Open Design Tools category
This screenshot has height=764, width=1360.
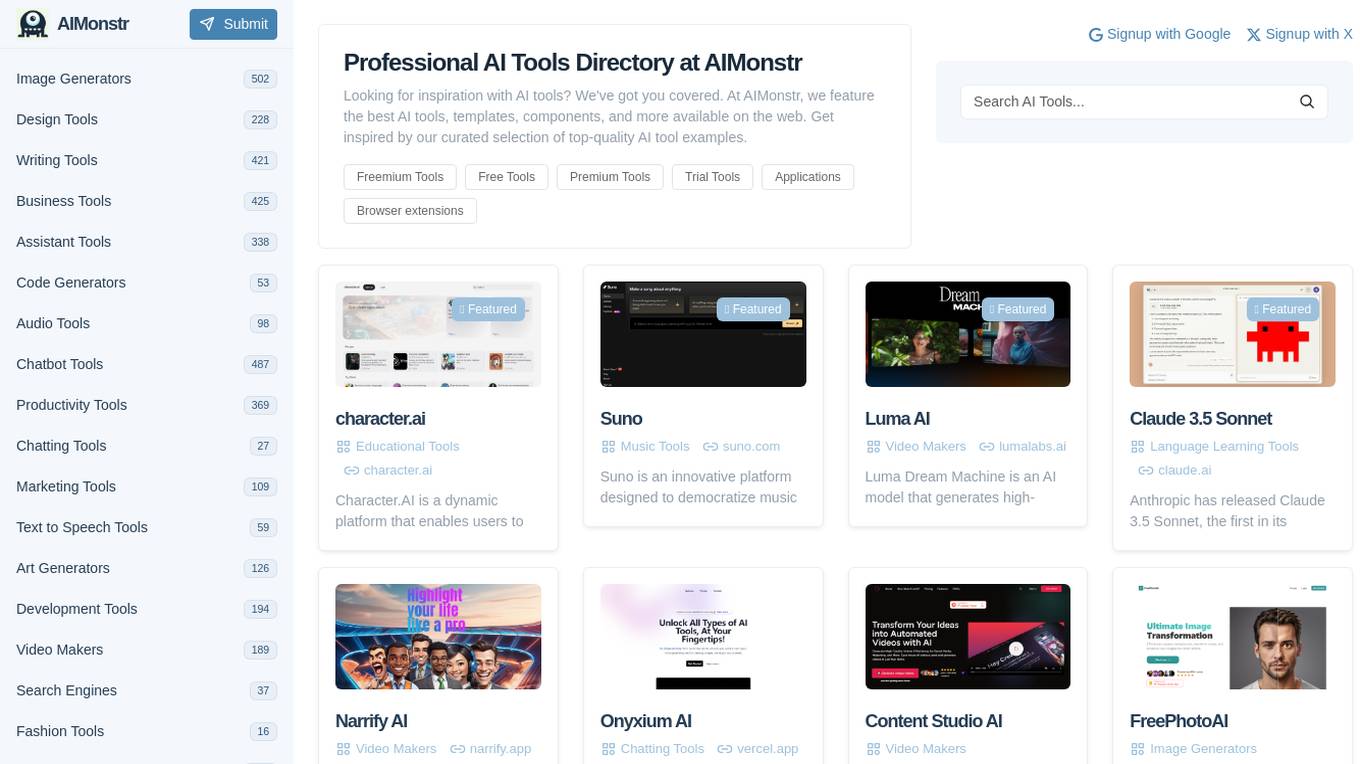point(146,120)
